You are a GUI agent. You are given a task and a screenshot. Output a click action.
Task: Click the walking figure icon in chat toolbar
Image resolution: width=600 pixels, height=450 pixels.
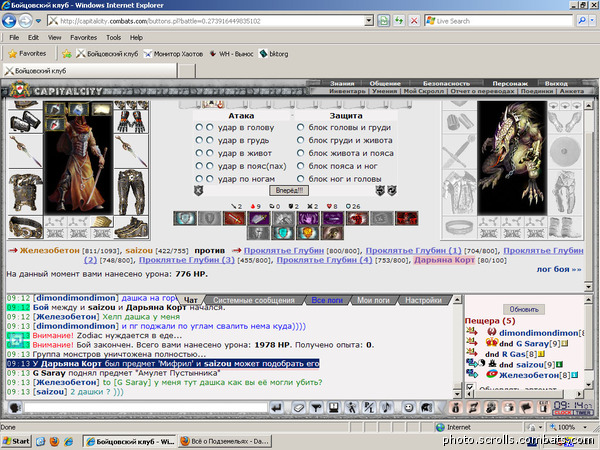click(351, 408)
